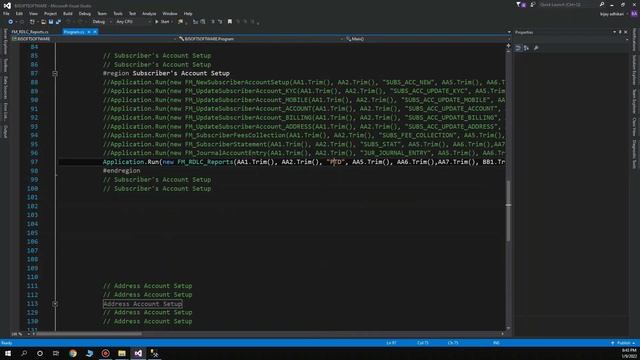This screenshot has width=640, height=360.
Task: Click the "#region Subscriber's Account Setup" line
Action: click(x=166, y=73)
